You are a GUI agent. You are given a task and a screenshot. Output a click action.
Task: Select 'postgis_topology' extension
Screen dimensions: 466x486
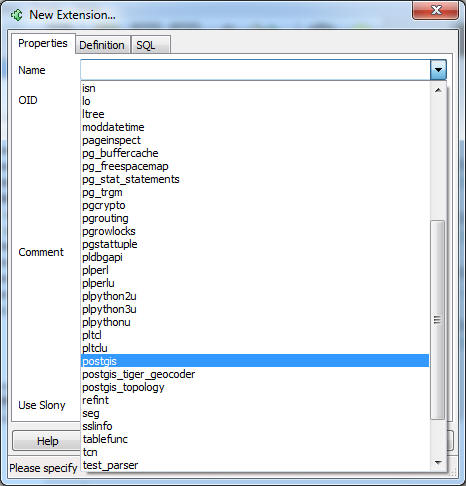click(255, 387)
